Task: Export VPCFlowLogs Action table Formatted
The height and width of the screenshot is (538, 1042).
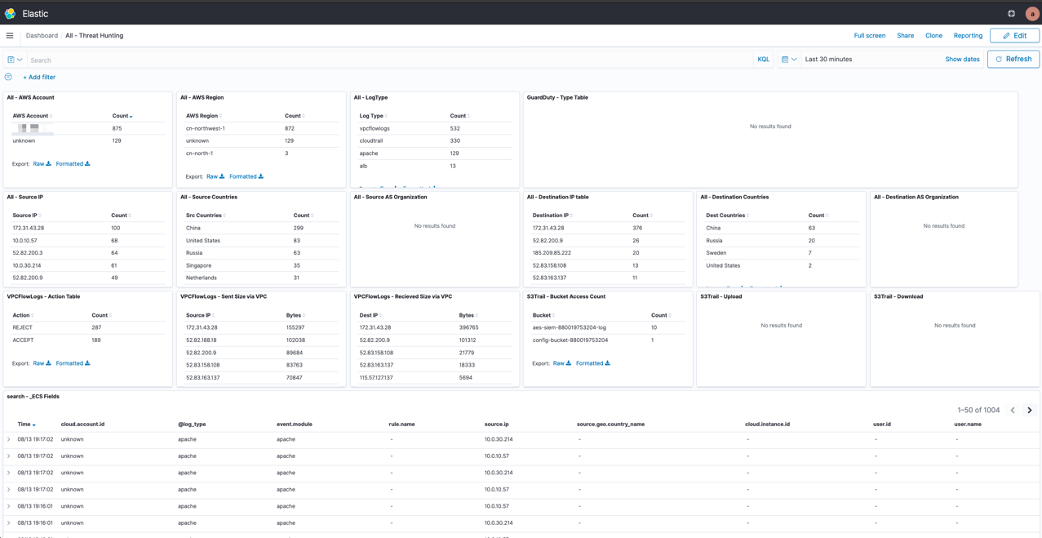Action: [x=73, y=363]
